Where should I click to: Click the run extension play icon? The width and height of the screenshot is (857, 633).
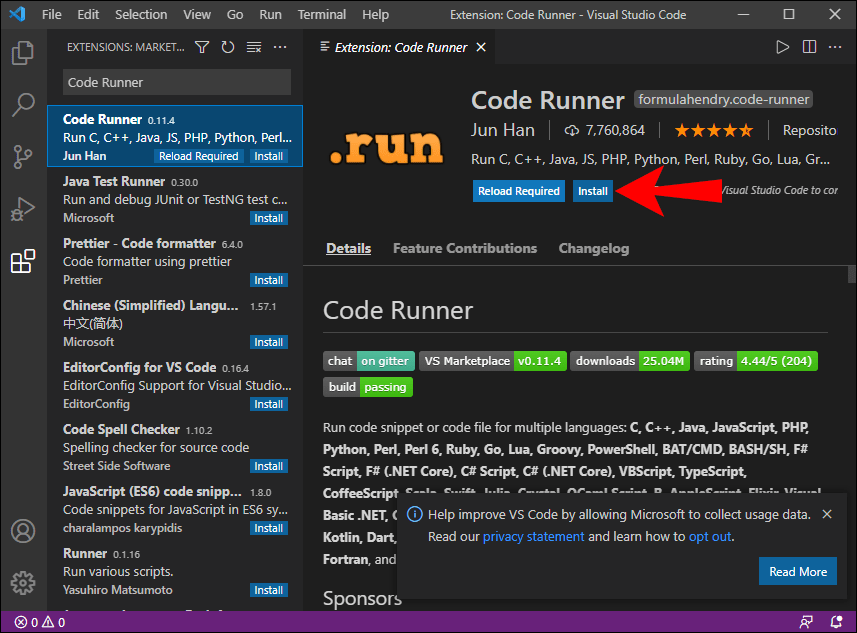[783, 46]
